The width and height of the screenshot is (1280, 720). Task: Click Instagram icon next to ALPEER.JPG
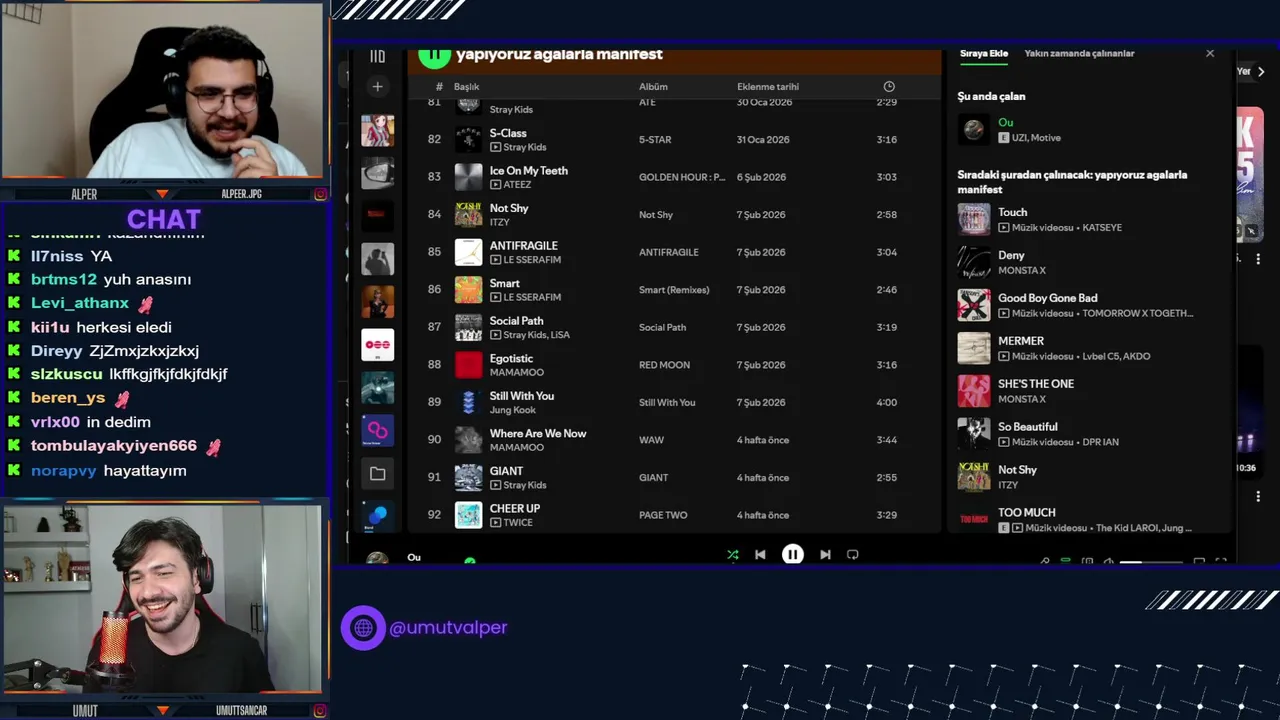click(x=320, y=194)
